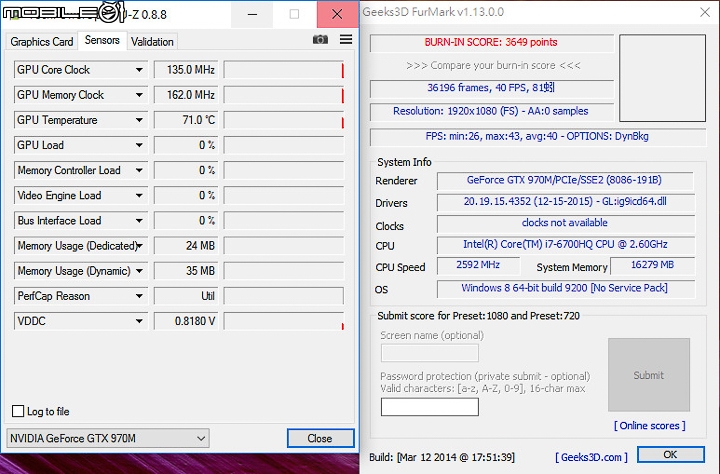Click the Util PerfCap Reason value
Image resolution: width=720 pixels, height=474 pixels.
pyautogui.click(x=186, y=296)
